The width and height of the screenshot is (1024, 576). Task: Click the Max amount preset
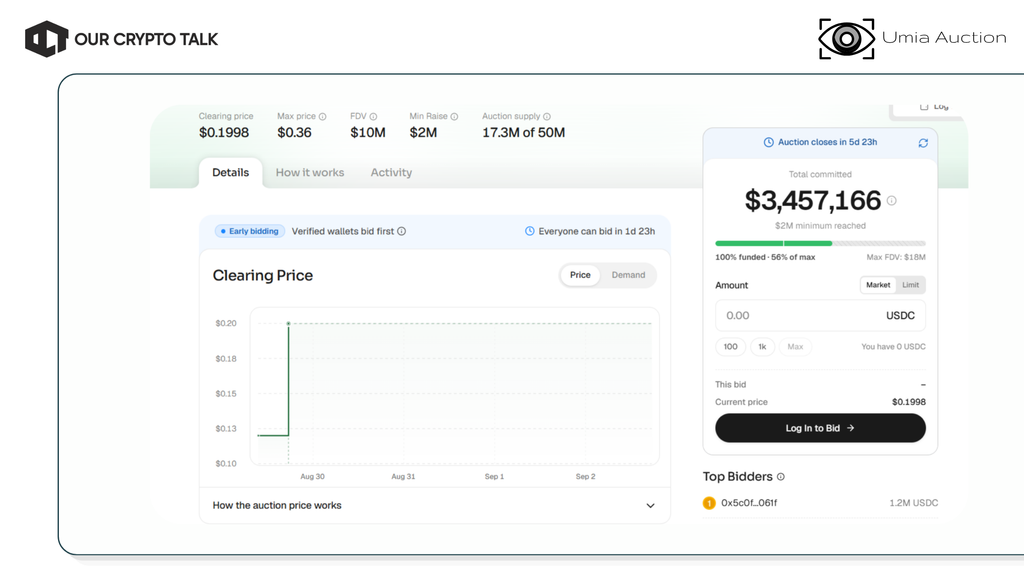[795, 347]
